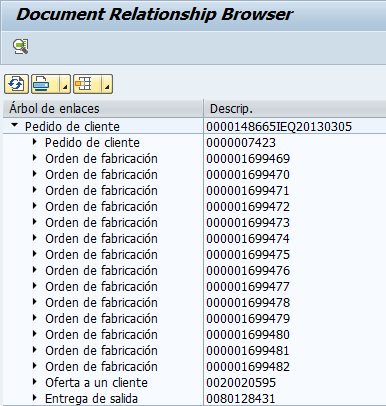Image resolution: width=386 pixels, height=406 pixels.
Task: Expand Orden de fabricación 000001699479
Action: tap(35, 318)
